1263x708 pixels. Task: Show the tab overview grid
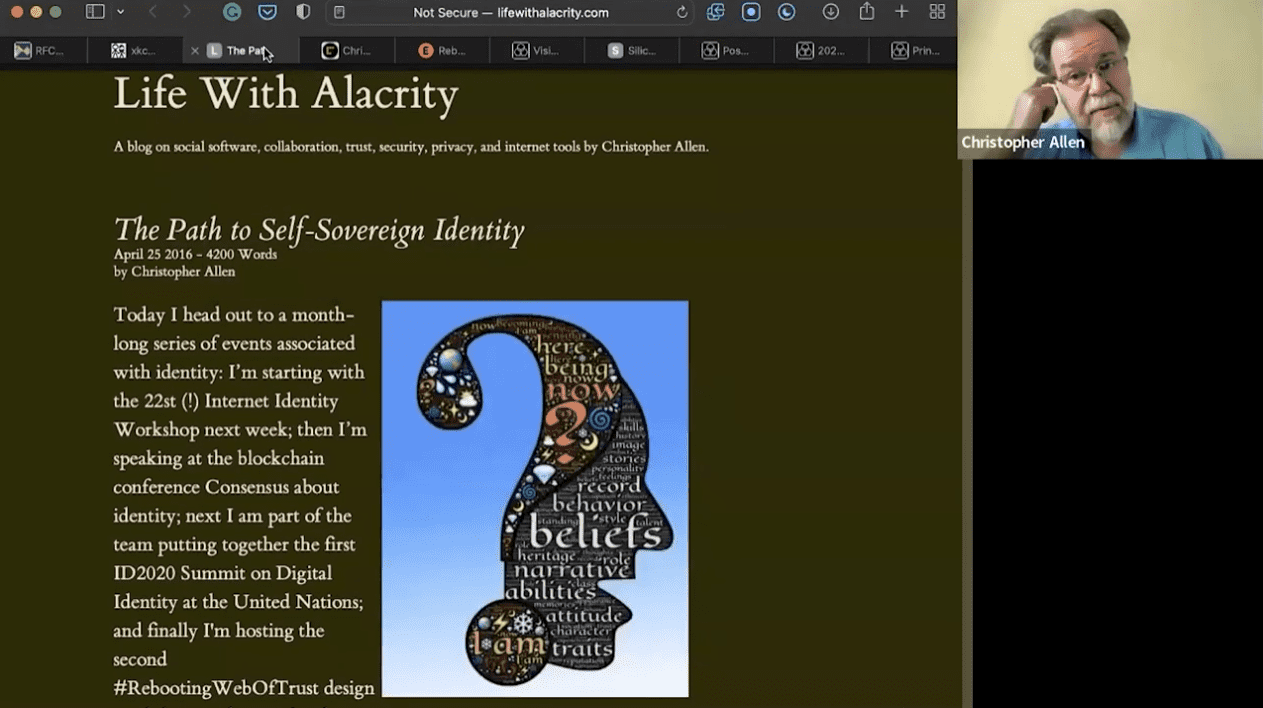click(937, 12)
